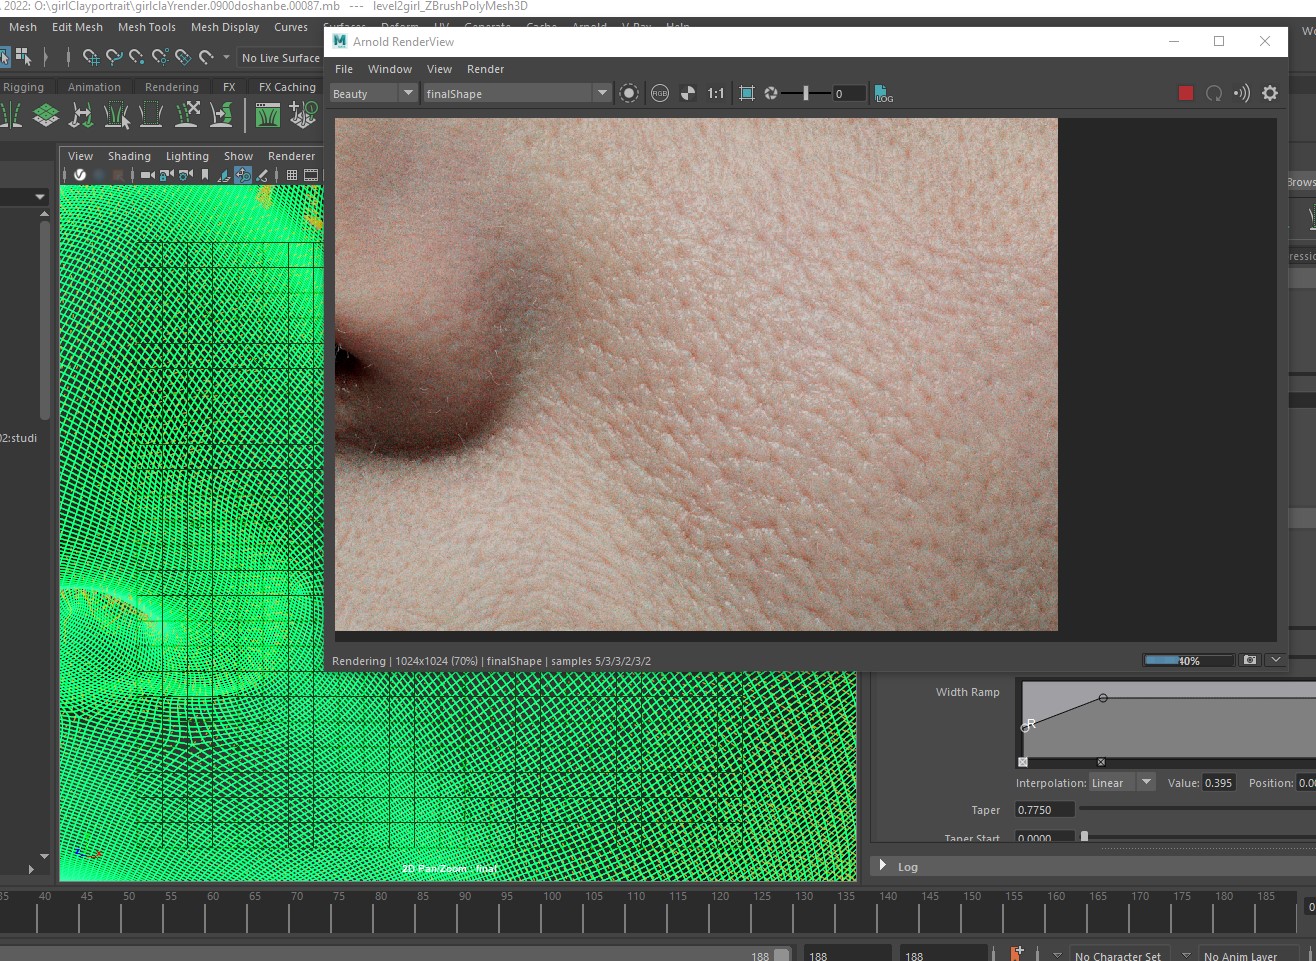Image resolution: width=1316 pixels, height=961 pixels.
Task: Open the Render menu in RenderView
Action: [485, 69]
